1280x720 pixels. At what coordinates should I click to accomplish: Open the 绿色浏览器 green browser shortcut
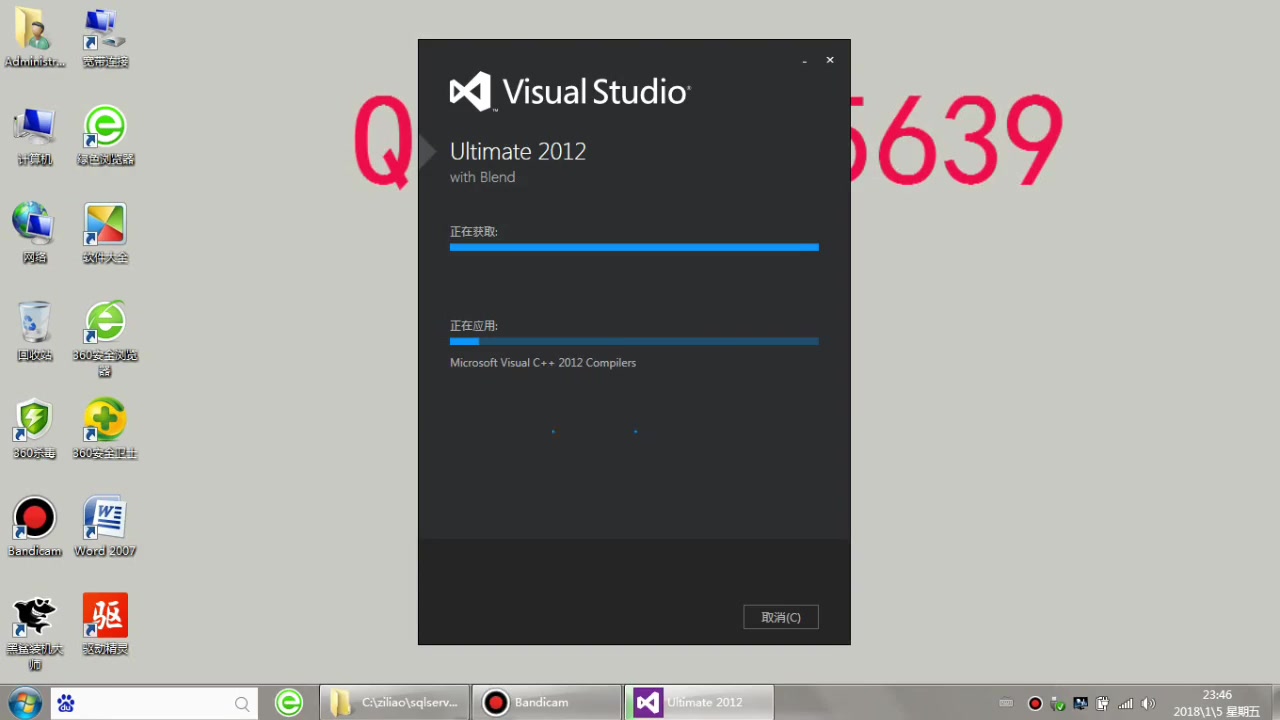coord(105,135)
